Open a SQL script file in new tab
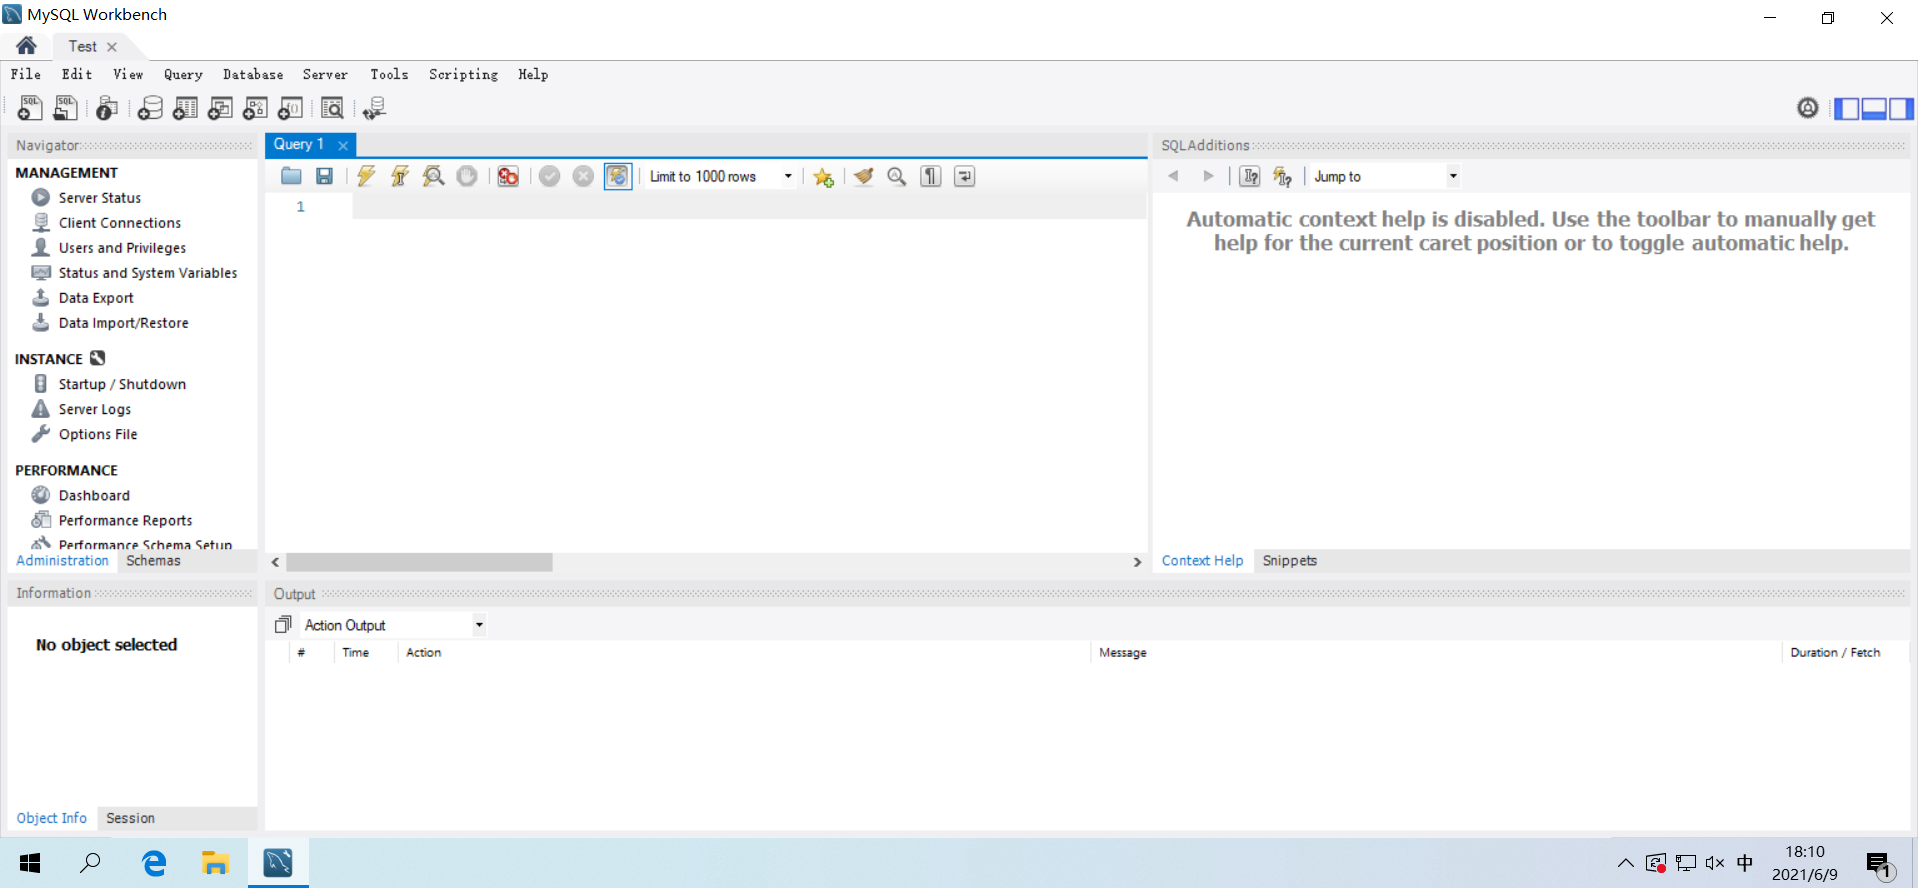 click(x=65, y=108)
